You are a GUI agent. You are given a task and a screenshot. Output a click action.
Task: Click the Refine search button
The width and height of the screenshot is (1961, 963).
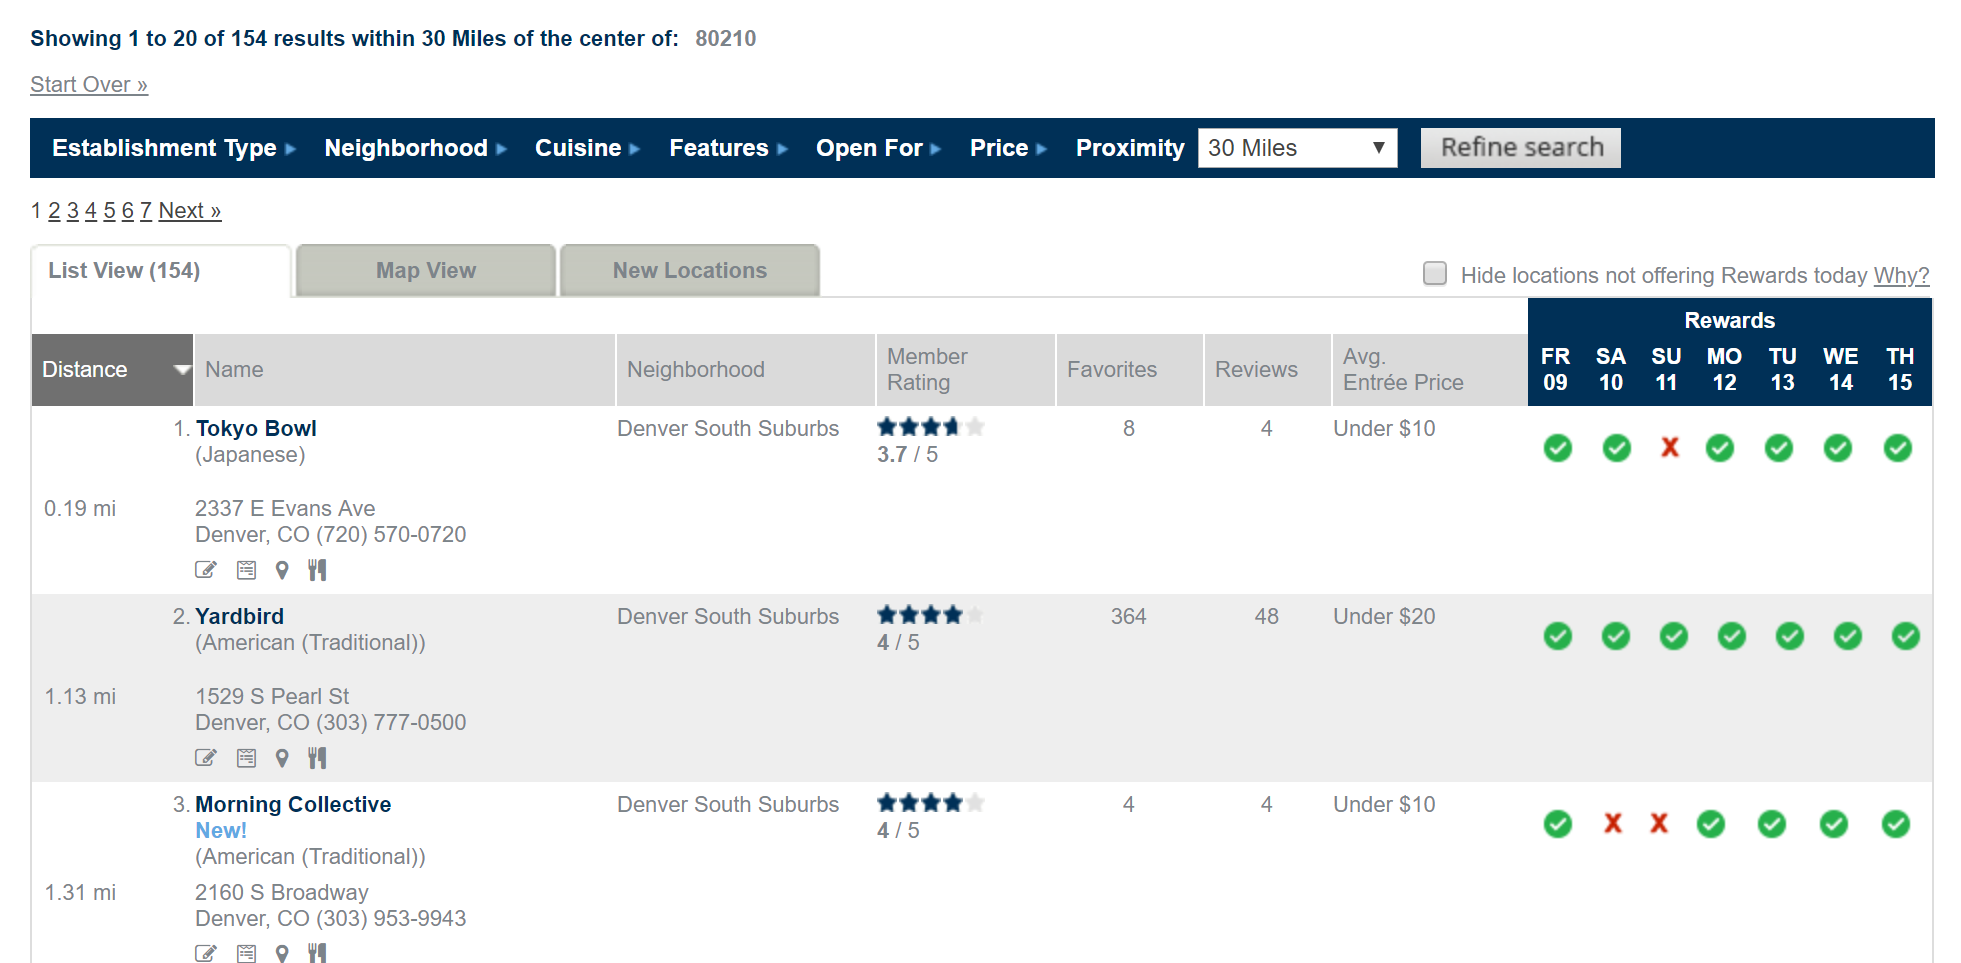[x=1520, y=148]
